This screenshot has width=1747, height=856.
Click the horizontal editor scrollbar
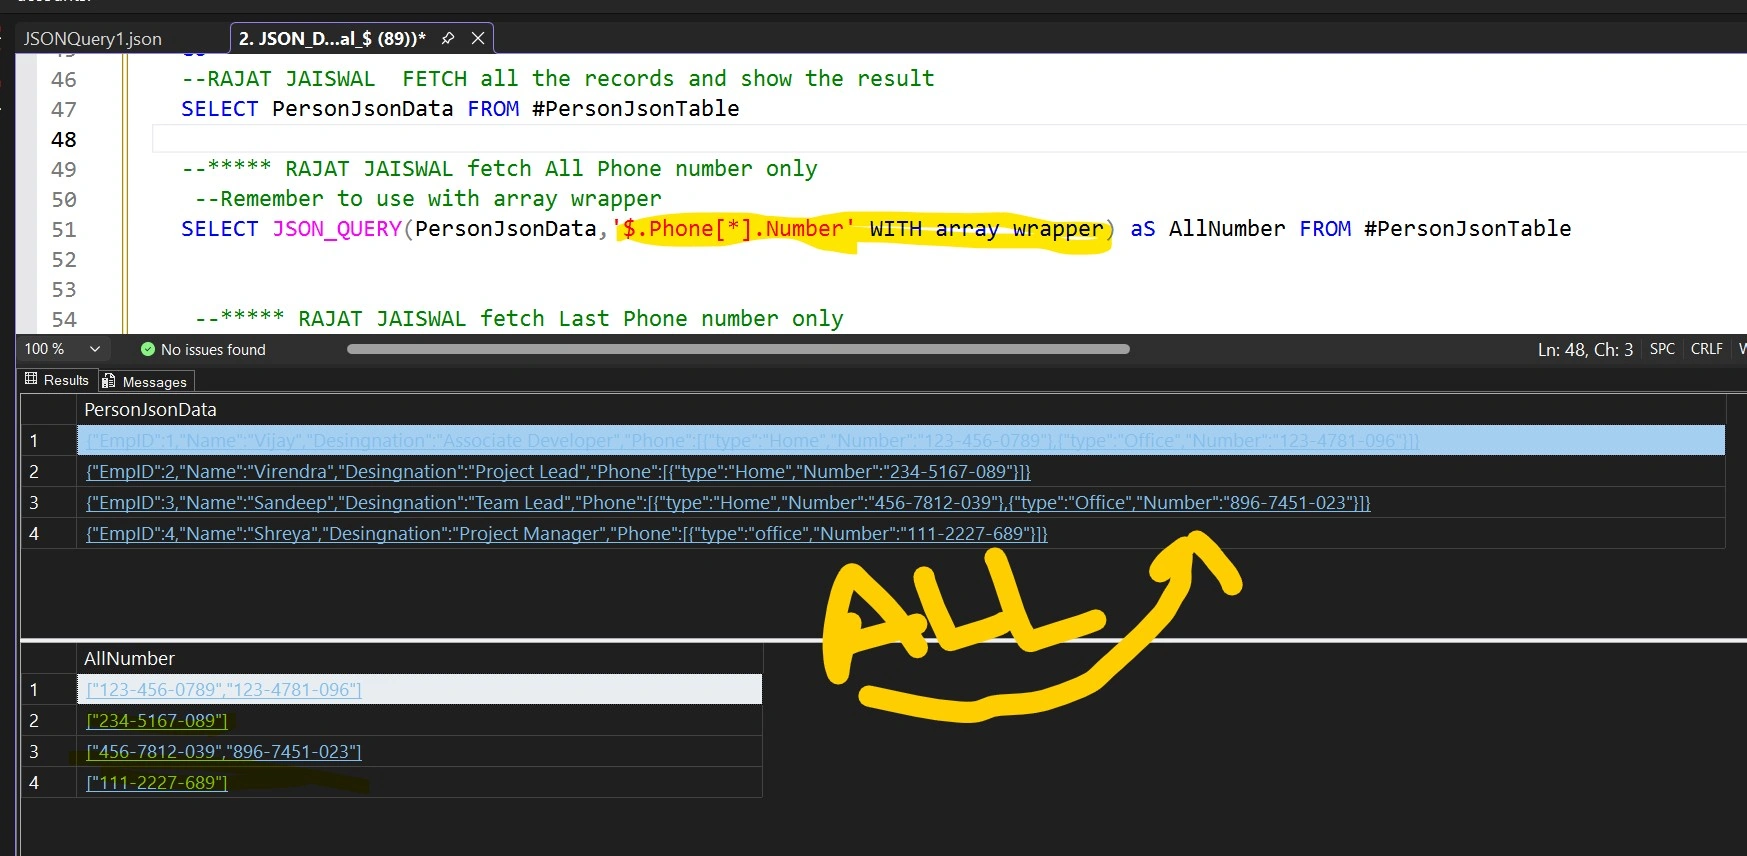tap(738, 349)
